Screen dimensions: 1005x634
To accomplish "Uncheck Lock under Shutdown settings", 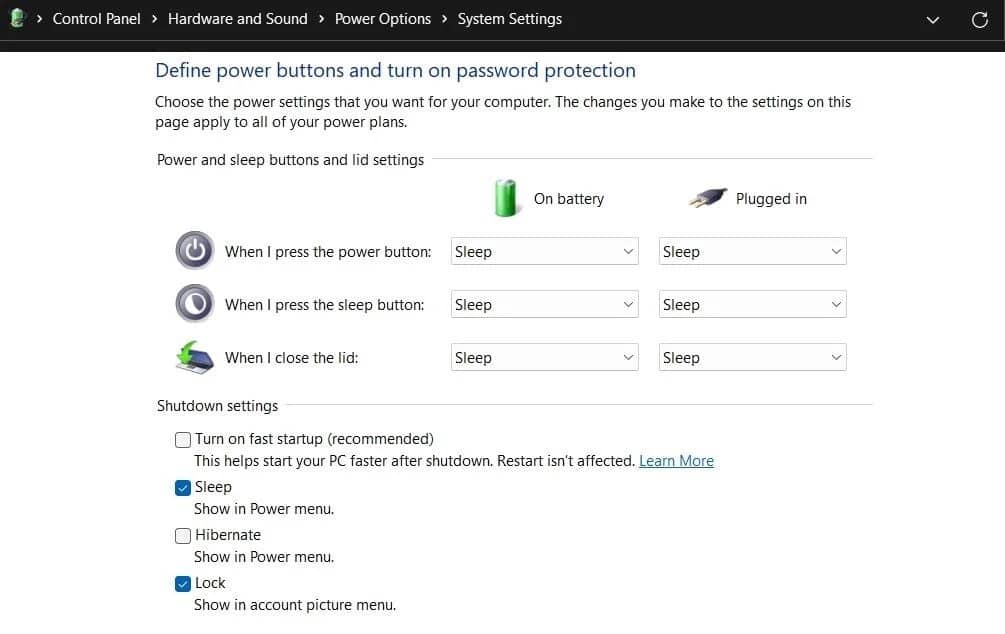I will coord(183,583).
